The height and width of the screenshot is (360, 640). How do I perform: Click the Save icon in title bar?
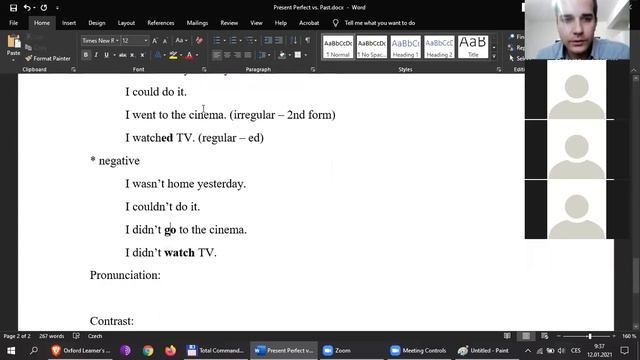13,7
